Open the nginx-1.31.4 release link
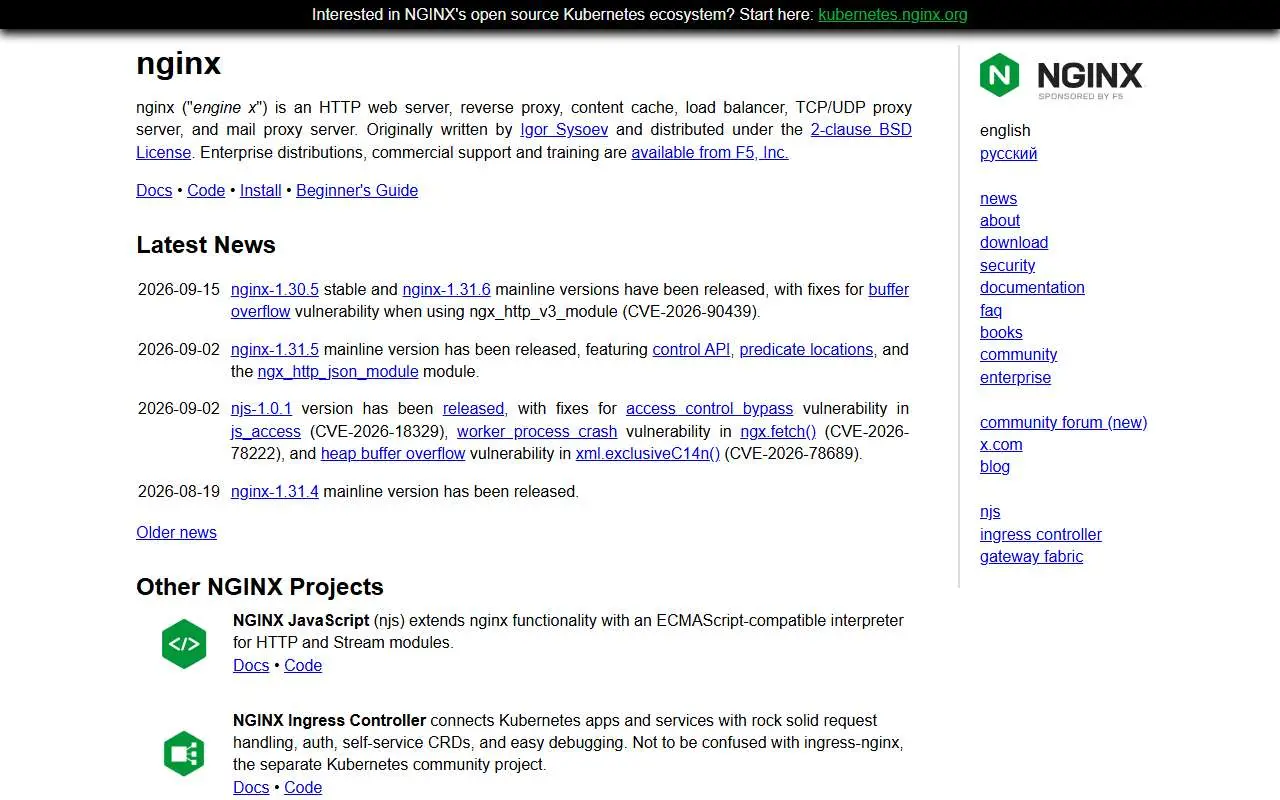 tap(275, 492)
